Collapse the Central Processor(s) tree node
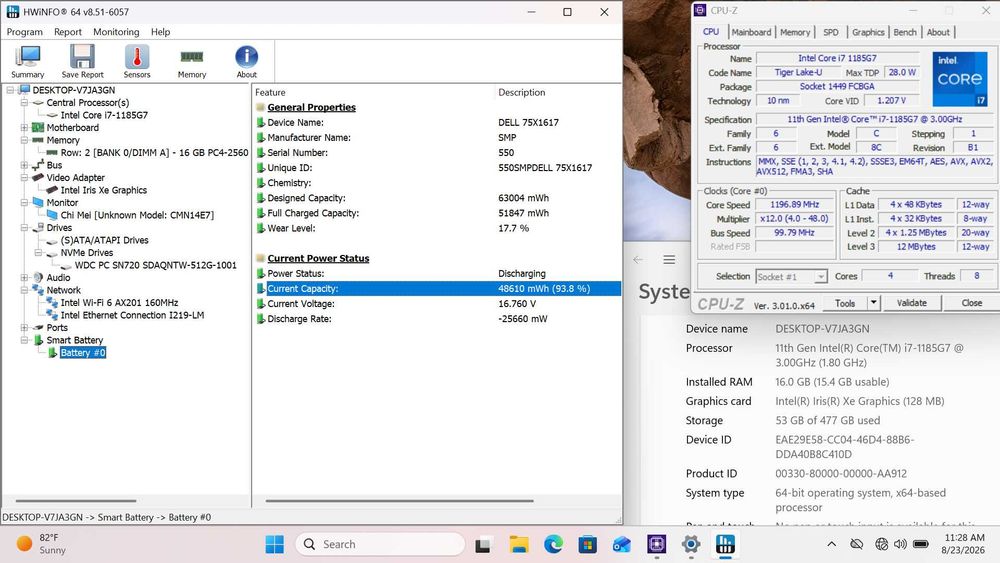 [24, 103]
